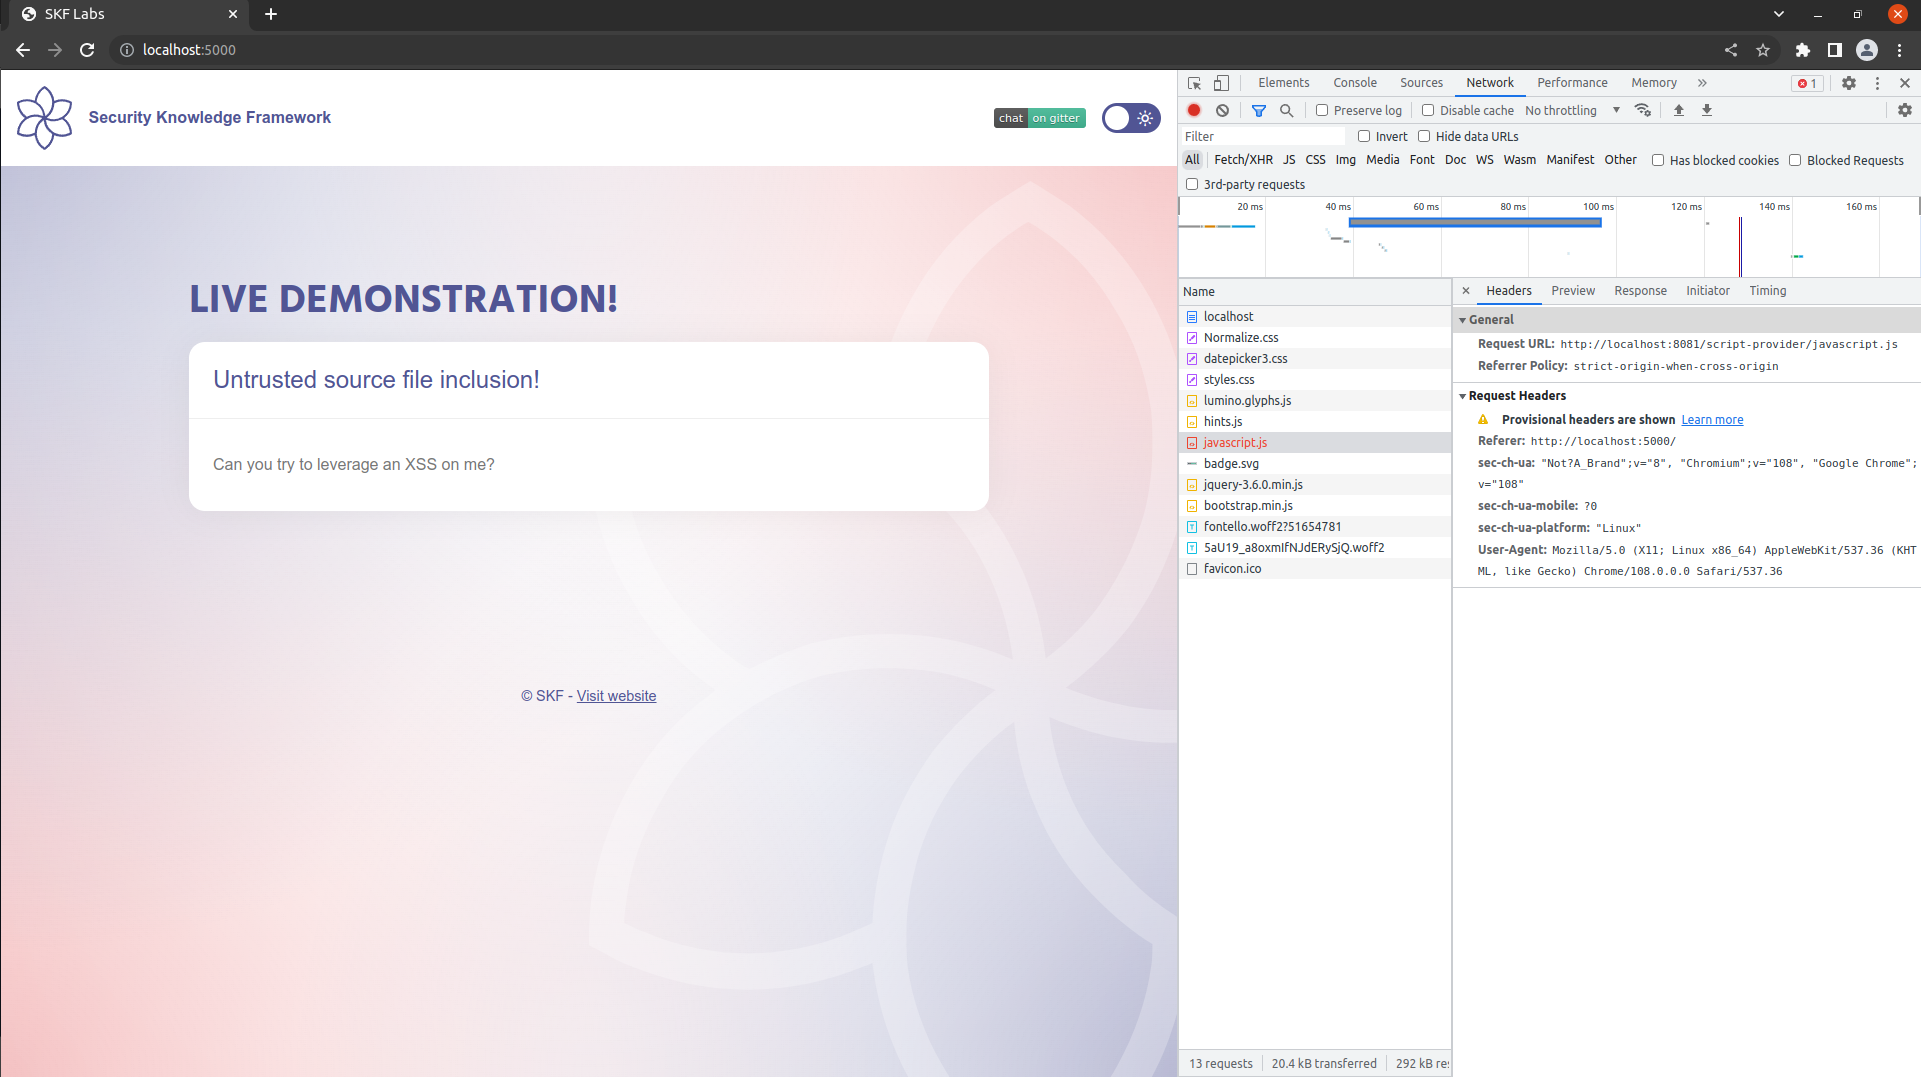Open the Preview tab
This screenshot has width=1921, height=1077.
1573,291
